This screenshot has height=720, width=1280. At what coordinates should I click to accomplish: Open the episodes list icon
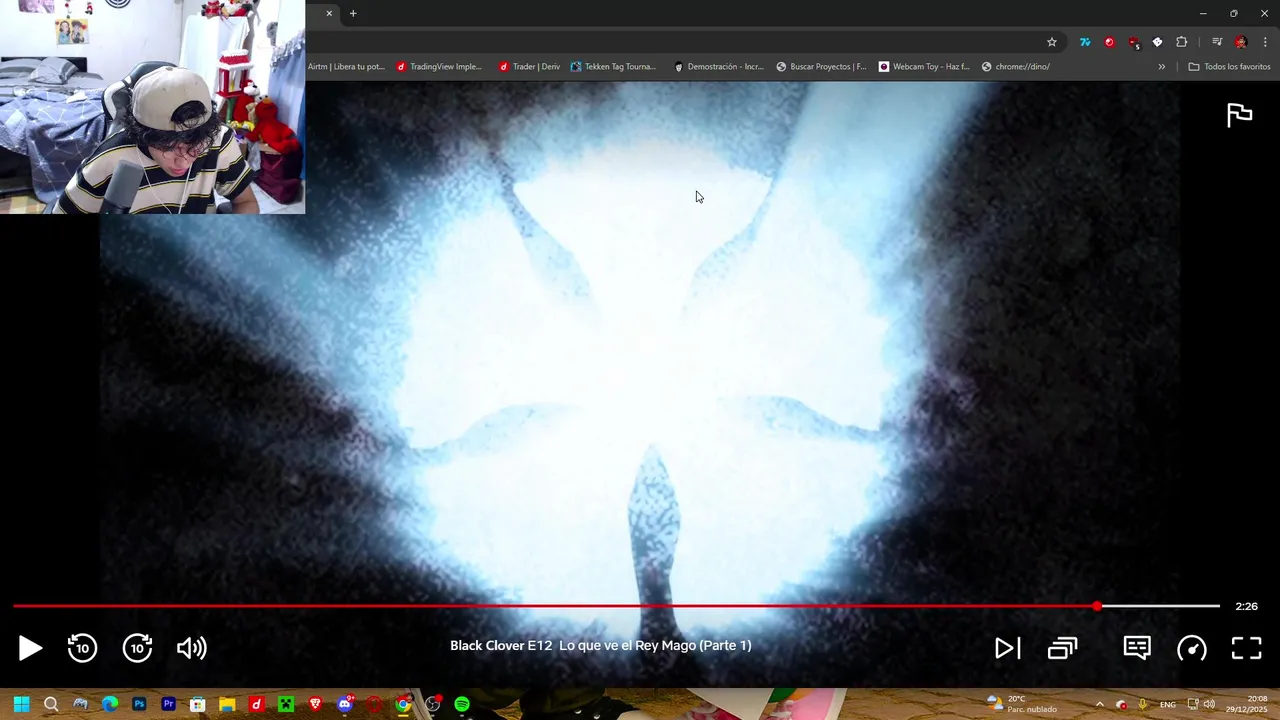point(1062,648)
